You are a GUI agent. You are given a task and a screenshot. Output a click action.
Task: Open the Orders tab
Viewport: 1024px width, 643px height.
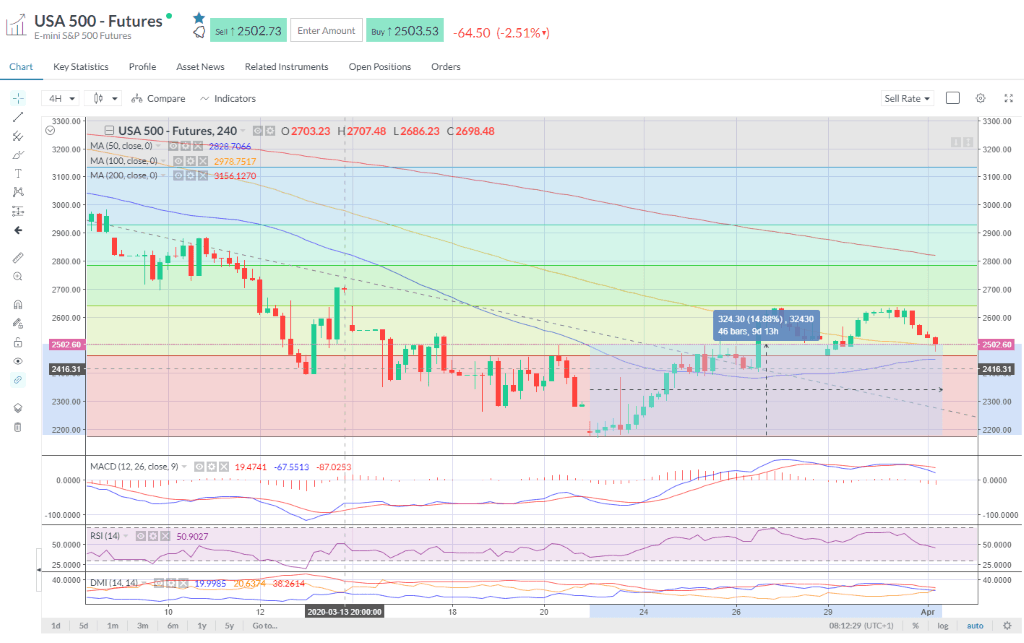coord(446,67)
